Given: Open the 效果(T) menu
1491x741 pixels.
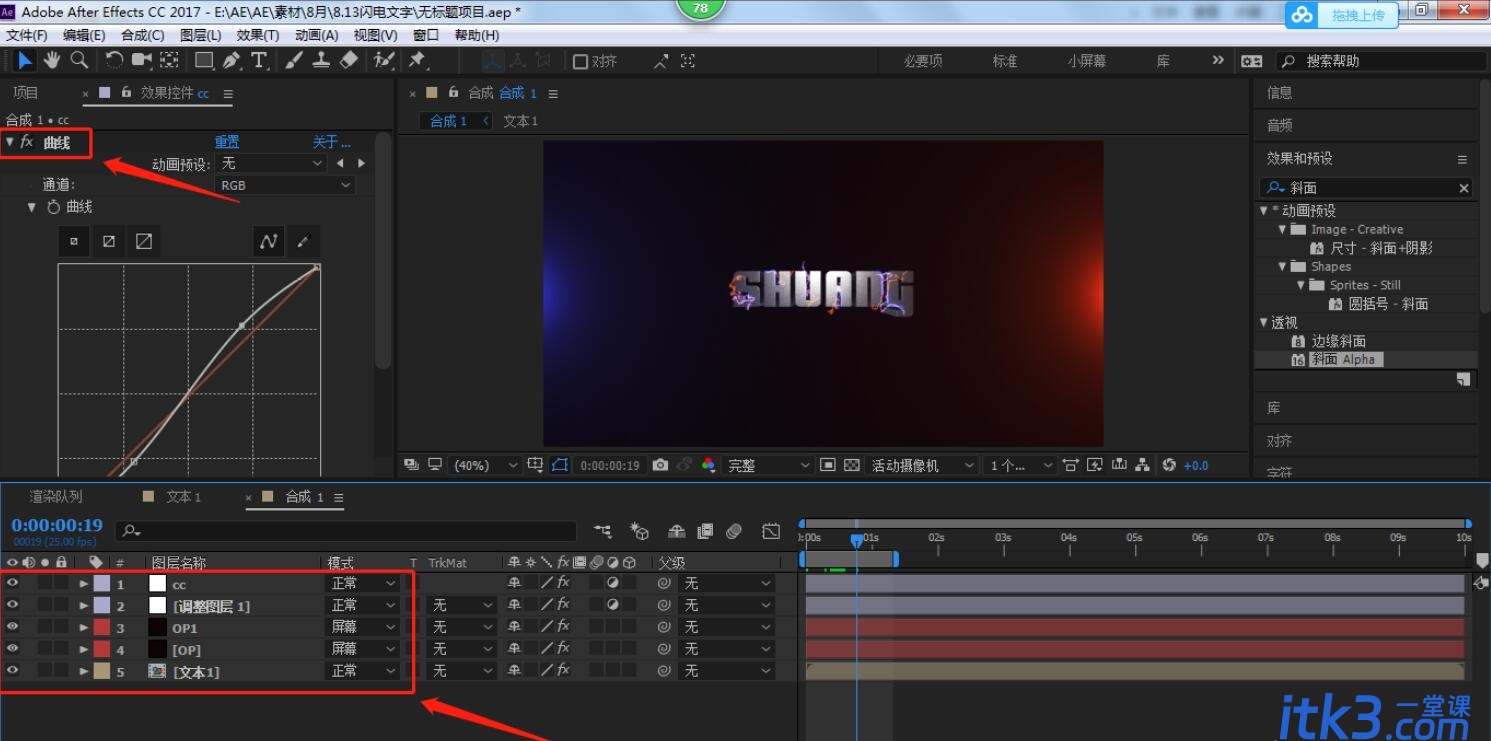Looking at the screenshot, I should click(258, 35).
